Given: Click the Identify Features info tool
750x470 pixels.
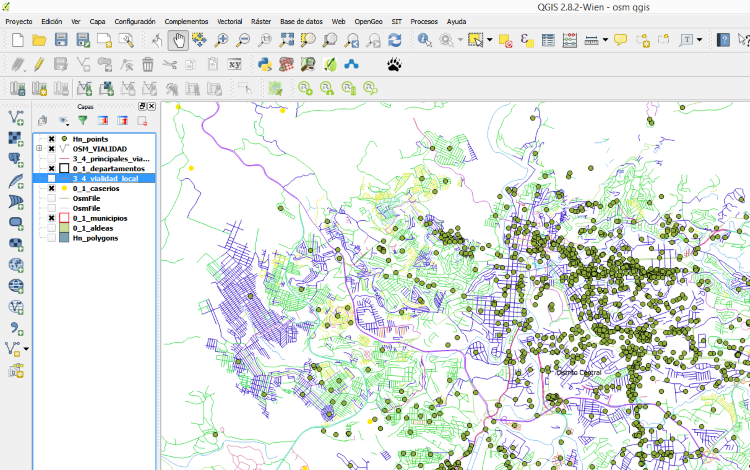Looking at the screenshot, I should click(424, 40).
